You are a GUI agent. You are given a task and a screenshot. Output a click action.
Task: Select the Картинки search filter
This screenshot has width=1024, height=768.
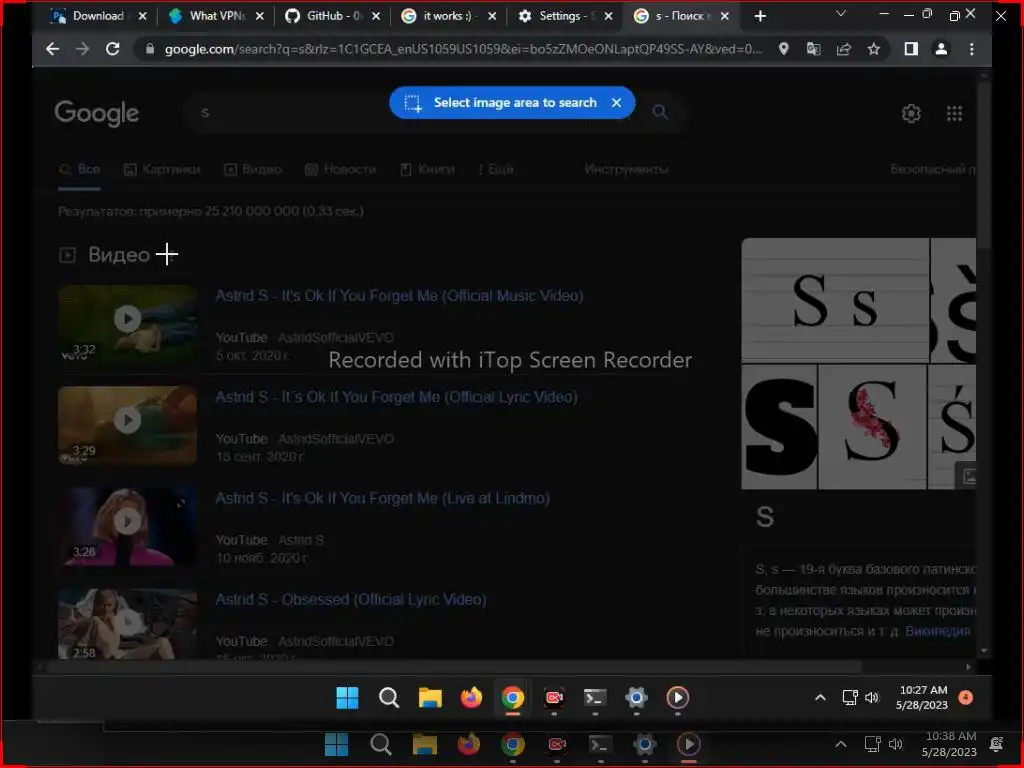point(162,169)
